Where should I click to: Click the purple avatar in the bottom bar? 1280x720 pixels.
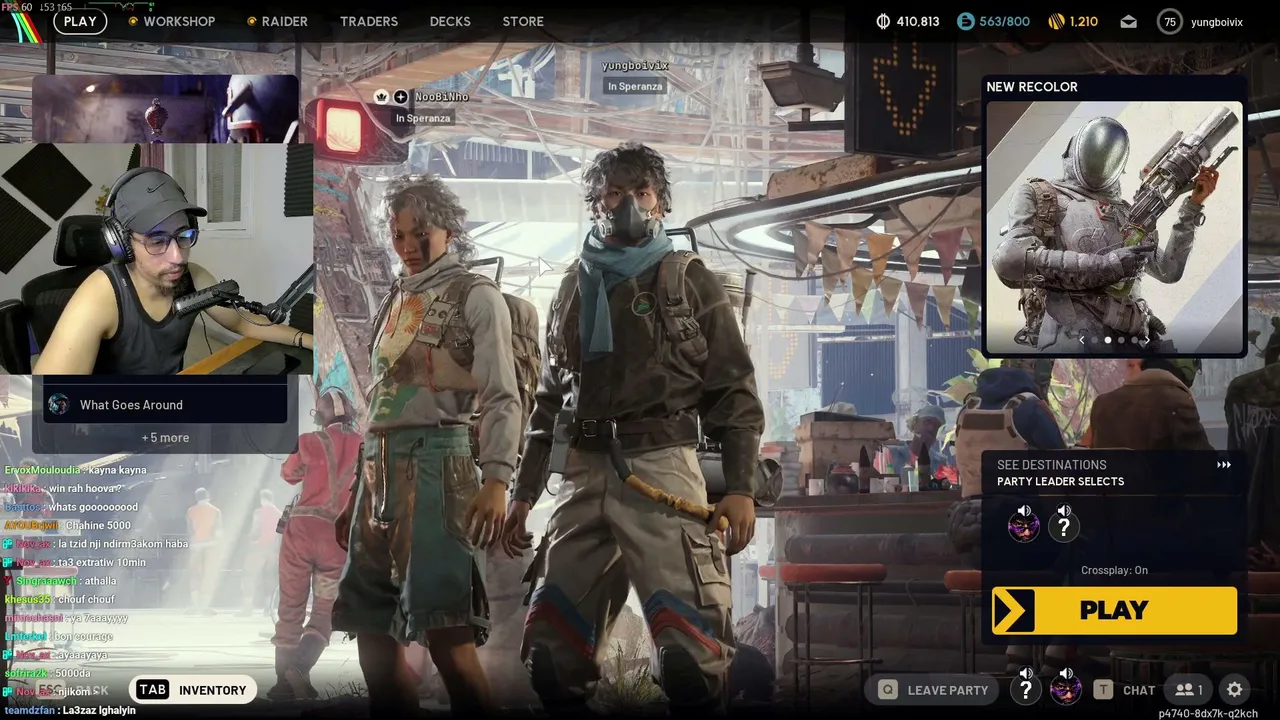tap(1066, 691)
